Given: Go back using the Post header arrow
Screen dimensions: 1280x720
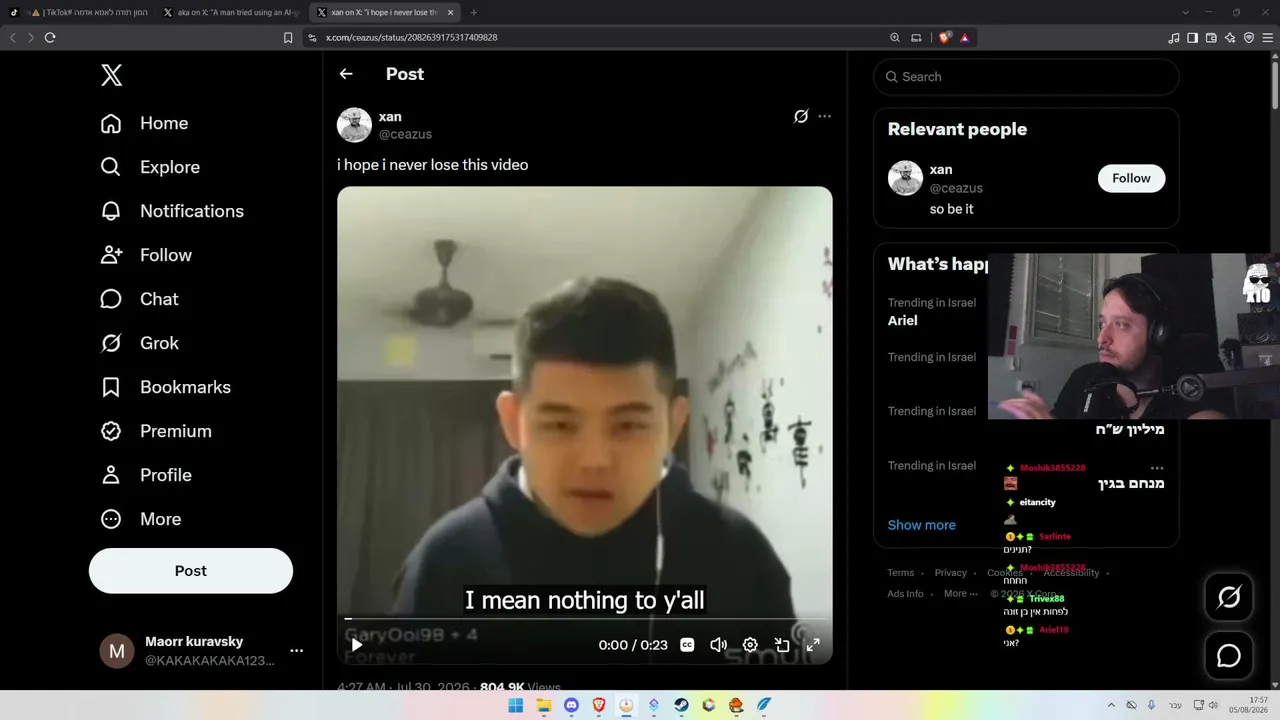Looking at the screenshot, I should tap(346, 74).
